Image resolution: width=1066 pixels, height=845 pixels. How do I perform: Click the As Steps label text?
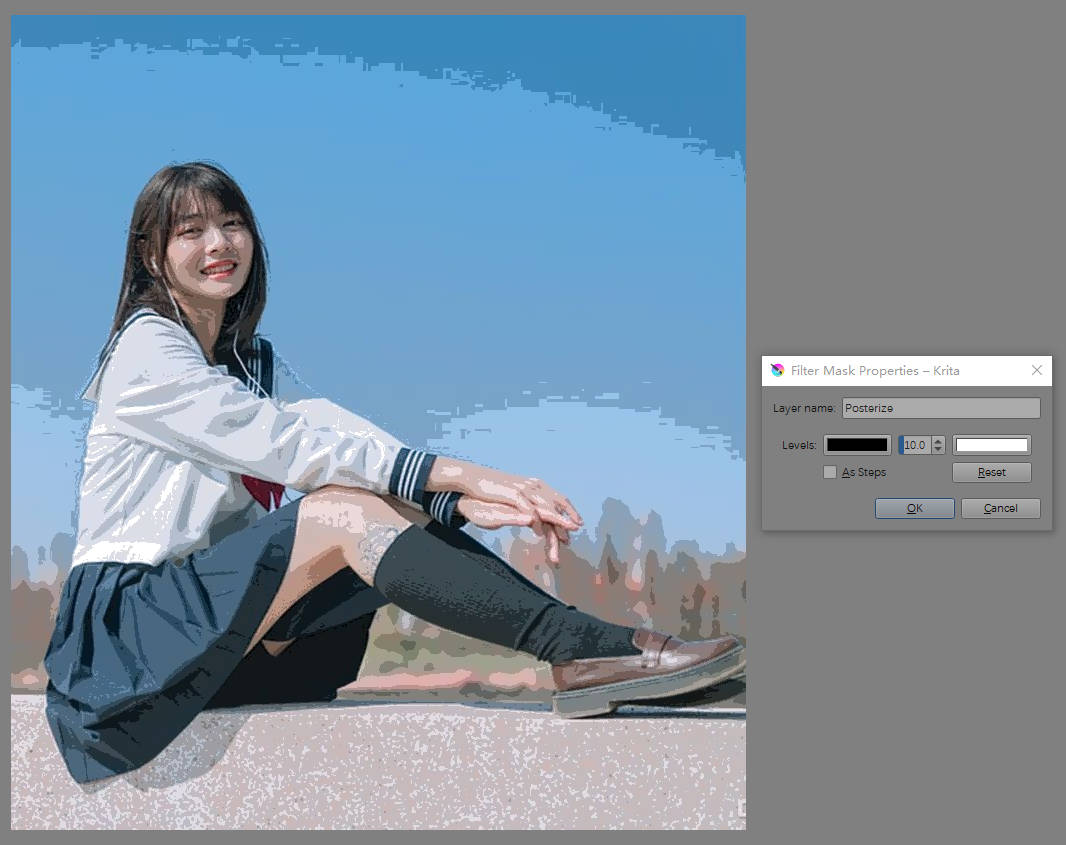[x=864, y=472]
